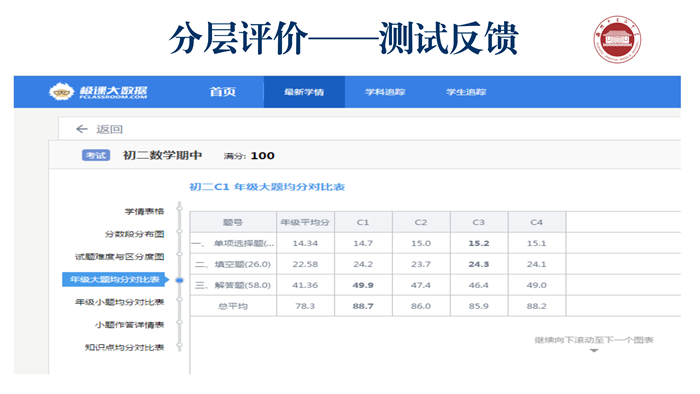
Task: Click the timeline dot beside 学情表格
Action: (179, 208)
